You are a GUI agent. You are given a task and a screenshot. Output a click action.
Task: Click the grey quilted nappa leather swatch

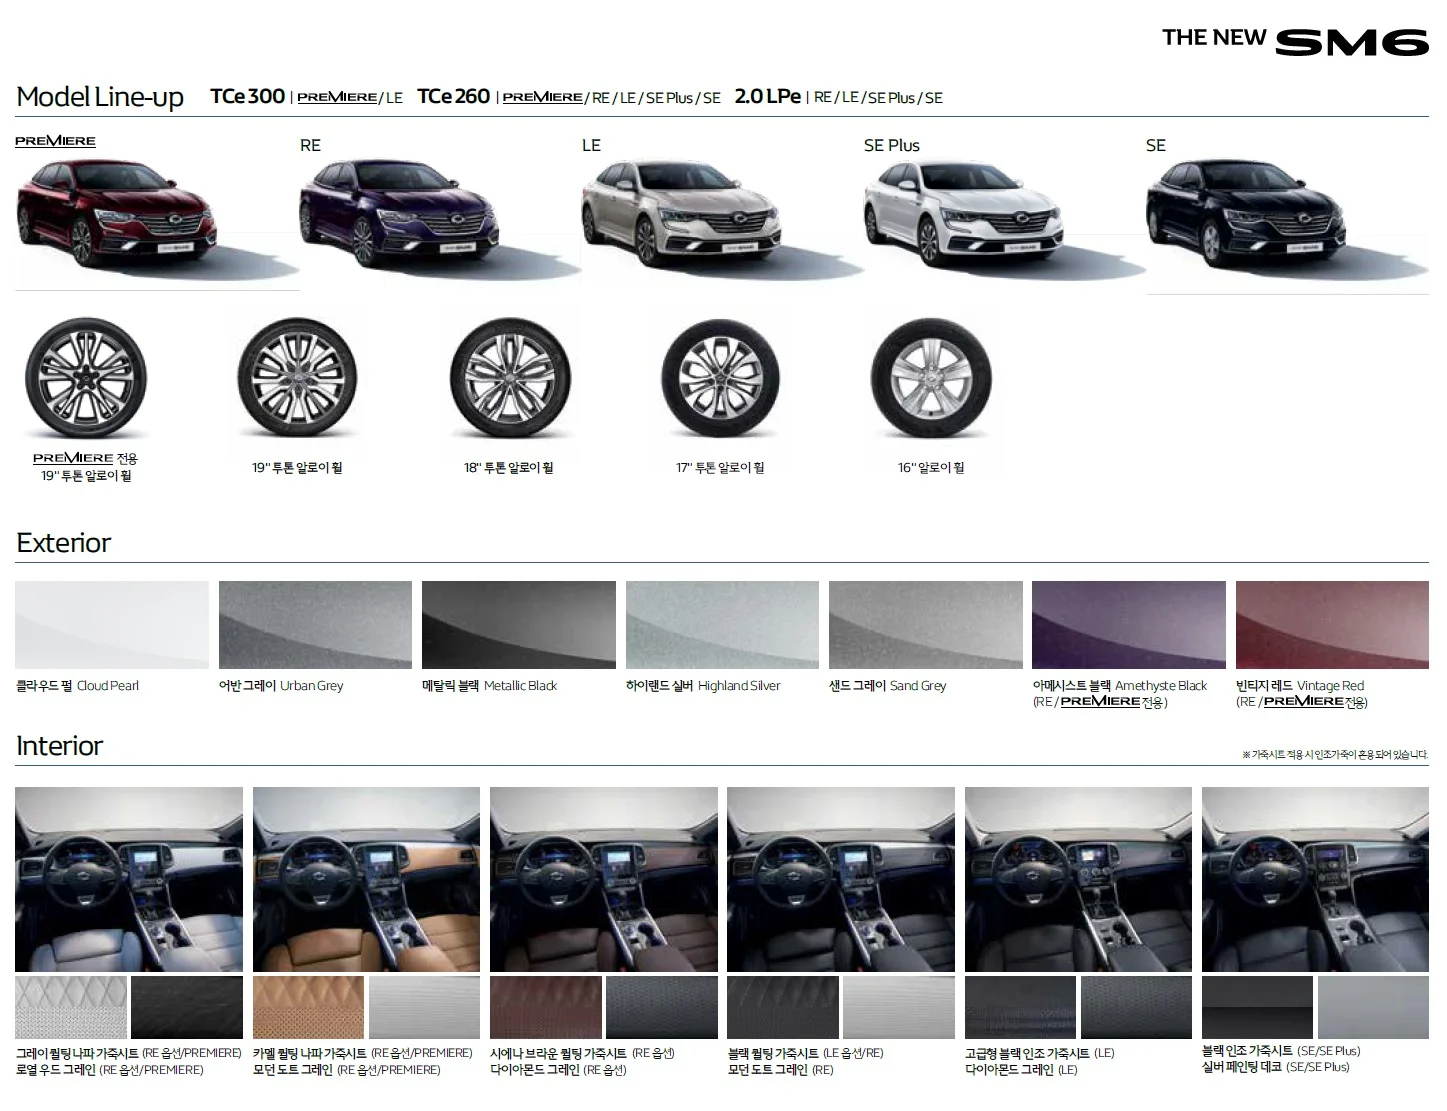(71, 1007)
